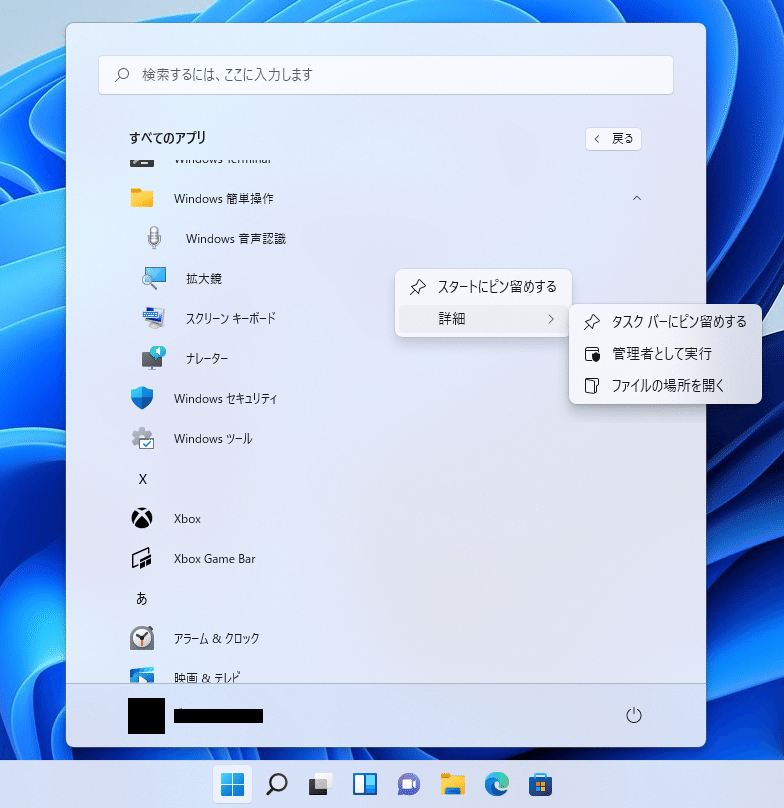The image size is (784, 808).
Task: Launch Microsoft Edge from the taskbar
Action: 497,784
